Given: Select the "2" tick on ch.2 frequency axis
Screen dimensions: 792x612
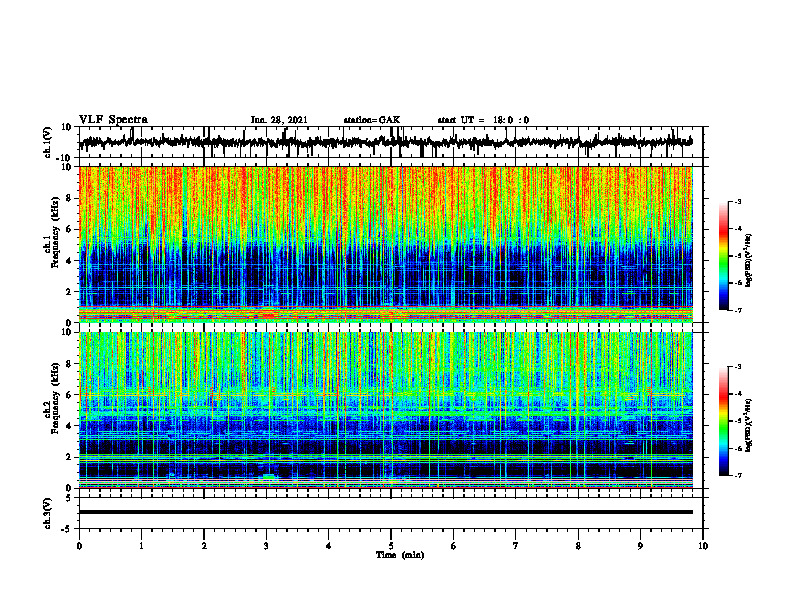Looking at the screenshot, I should coord(70,457).
